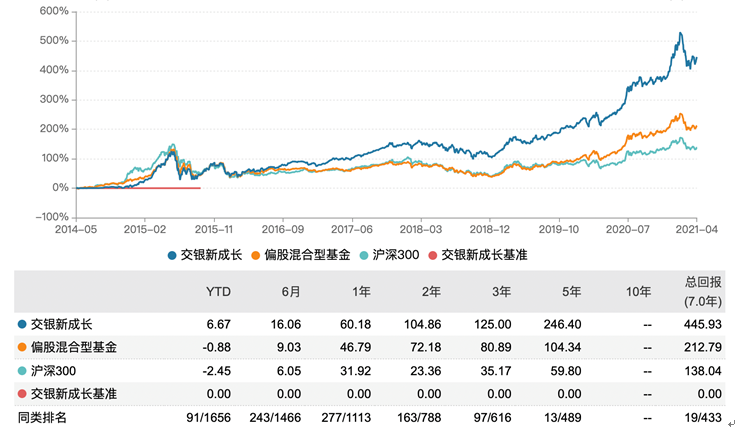Click the 偏股混合型基金 row label in table
The width and height of the screenshot is (736, 431).
coord(74,347)
